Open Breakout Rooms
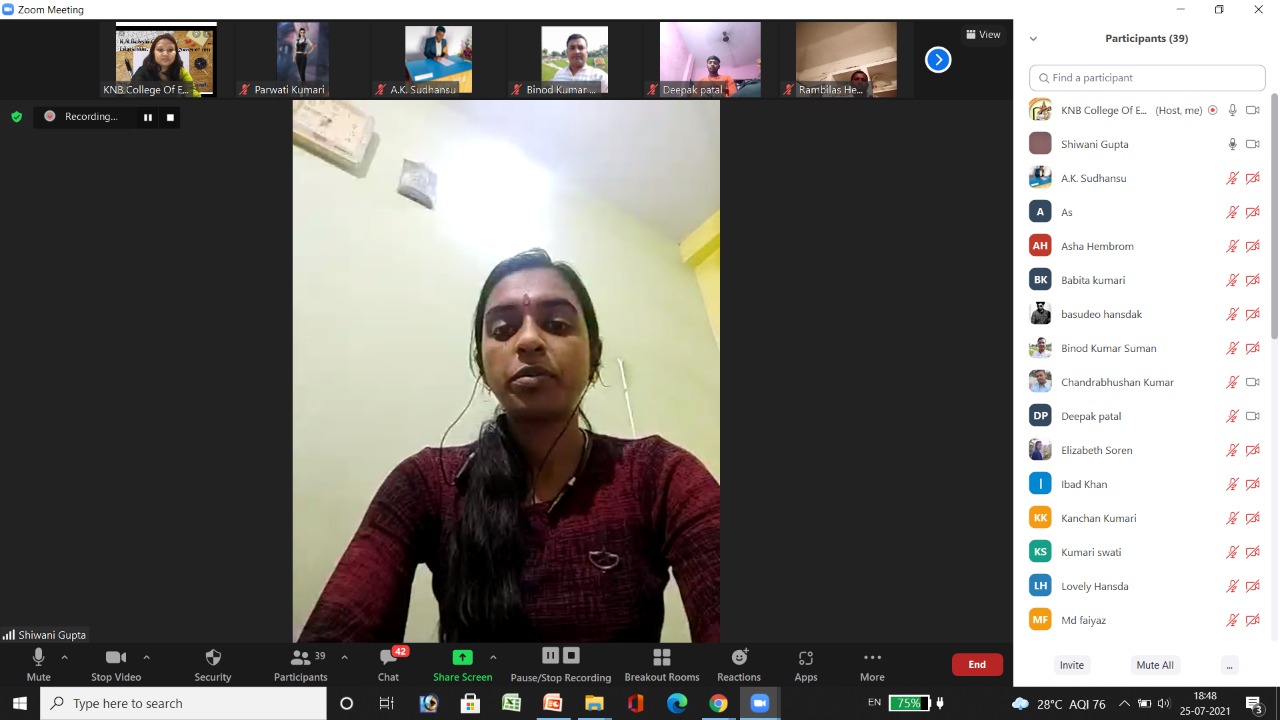Viewport: 1280px width, 720px height. click(662, 665)
